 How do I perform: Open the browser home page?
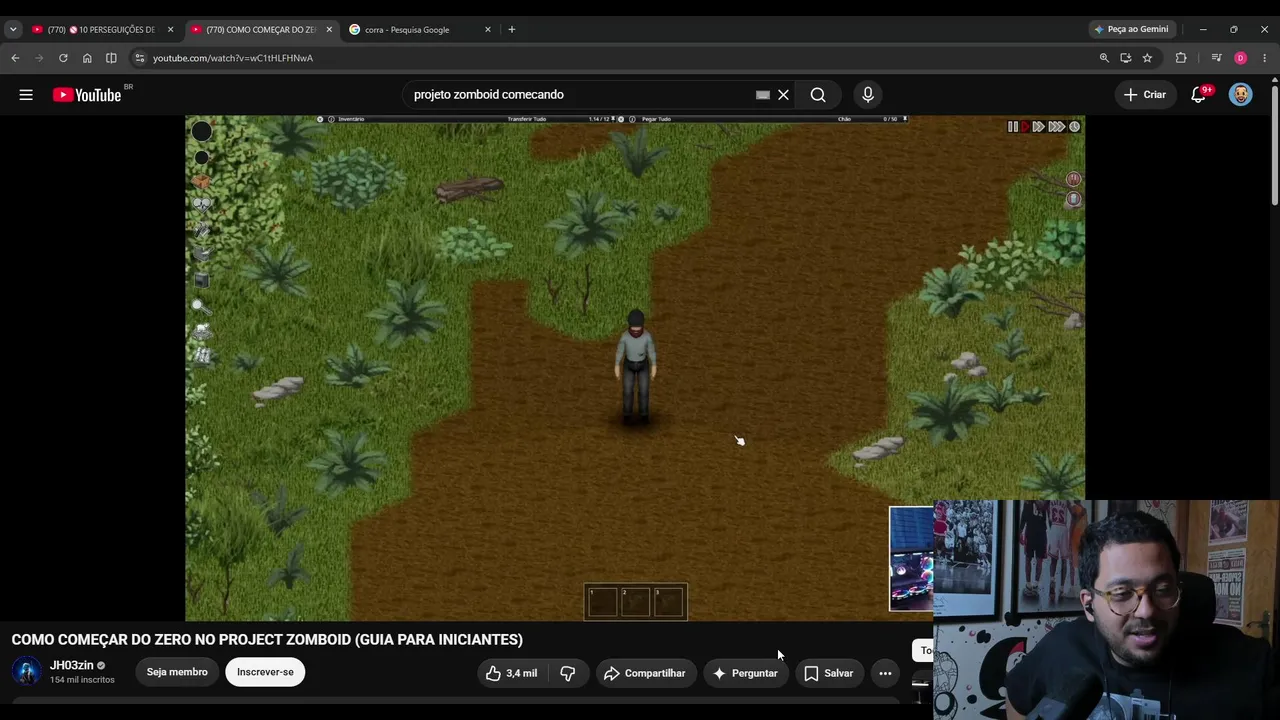[87, 58]
